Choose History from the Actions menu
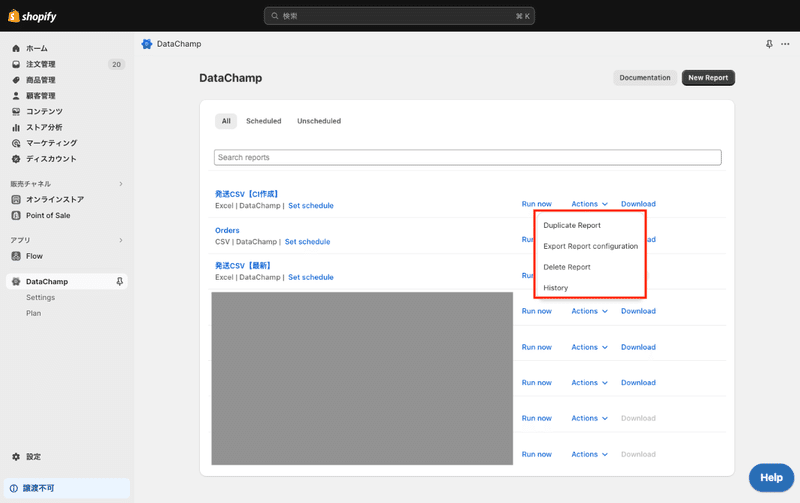This screenshot has width=800, height=503. pos(556,288)
